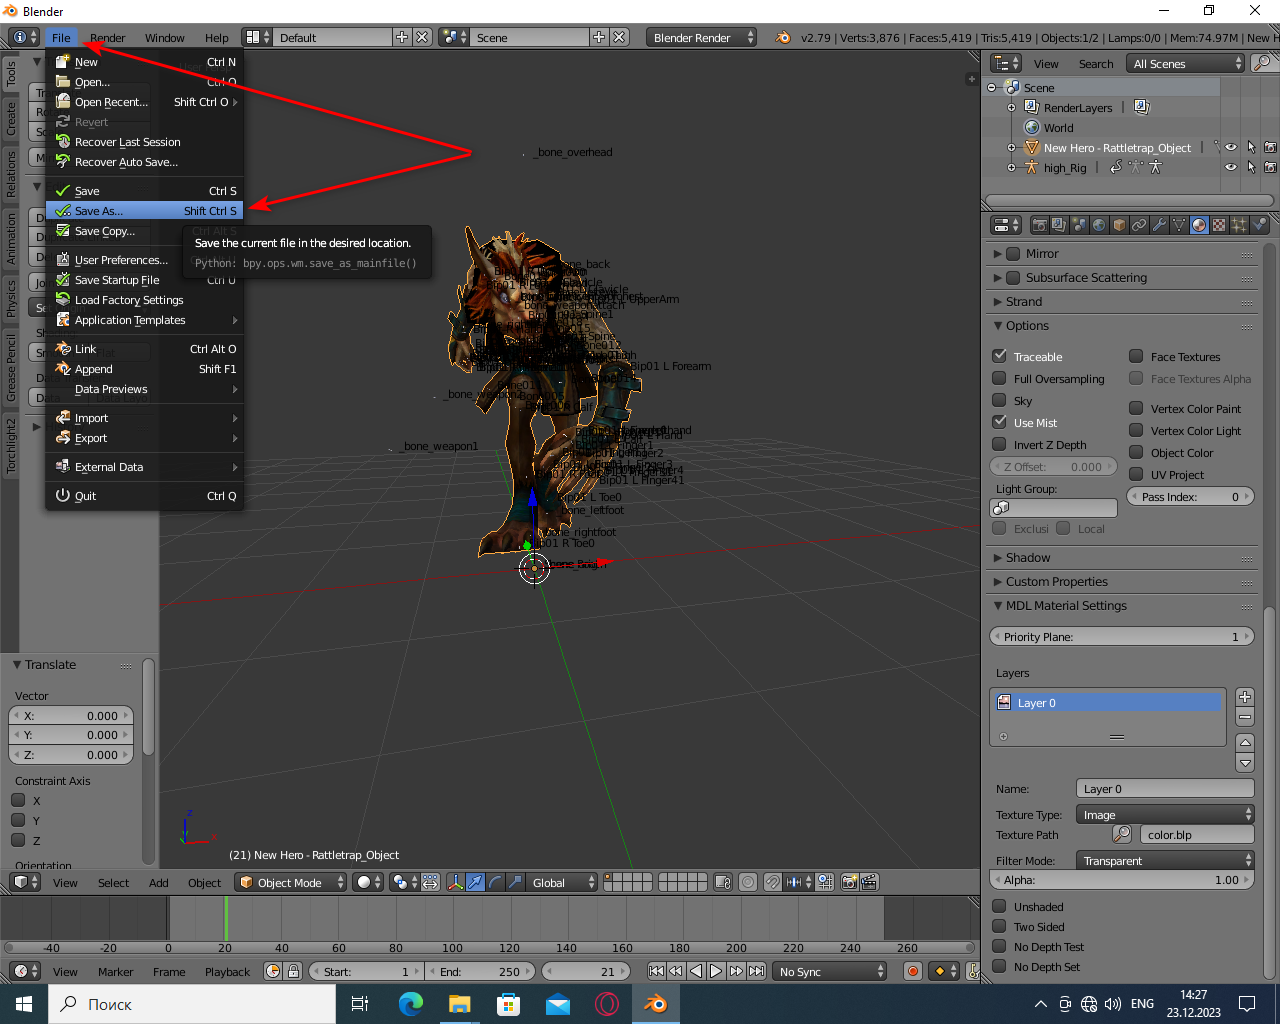This screenshot has width=1280, height=1024.
Task: Click the Alpha value slider
Action: [1121, 880]
